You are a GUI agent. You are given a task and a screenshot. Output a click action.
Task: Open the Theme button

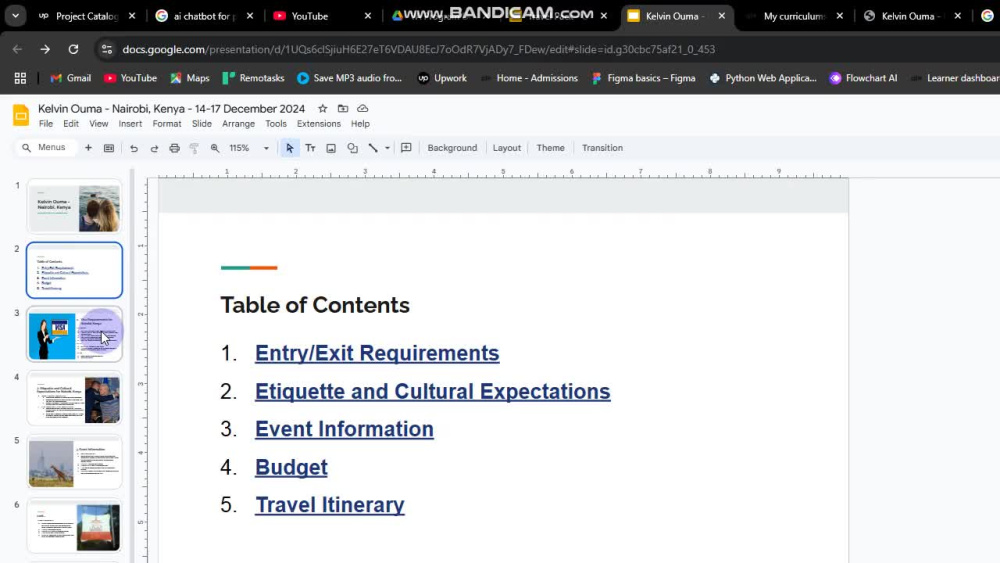550,148
